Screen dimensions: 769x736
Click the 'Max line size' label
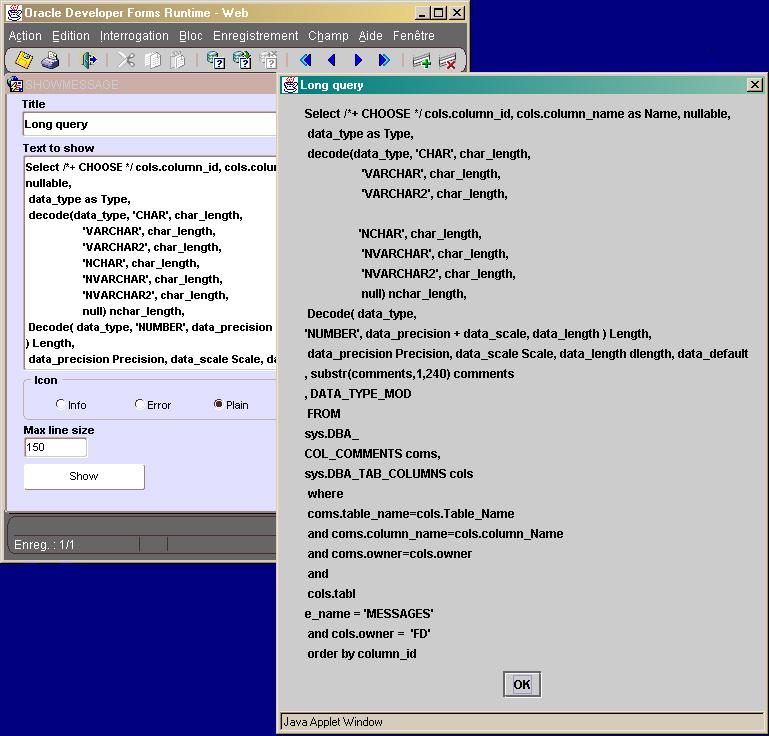pyautogui.click(x=59, y=430)
